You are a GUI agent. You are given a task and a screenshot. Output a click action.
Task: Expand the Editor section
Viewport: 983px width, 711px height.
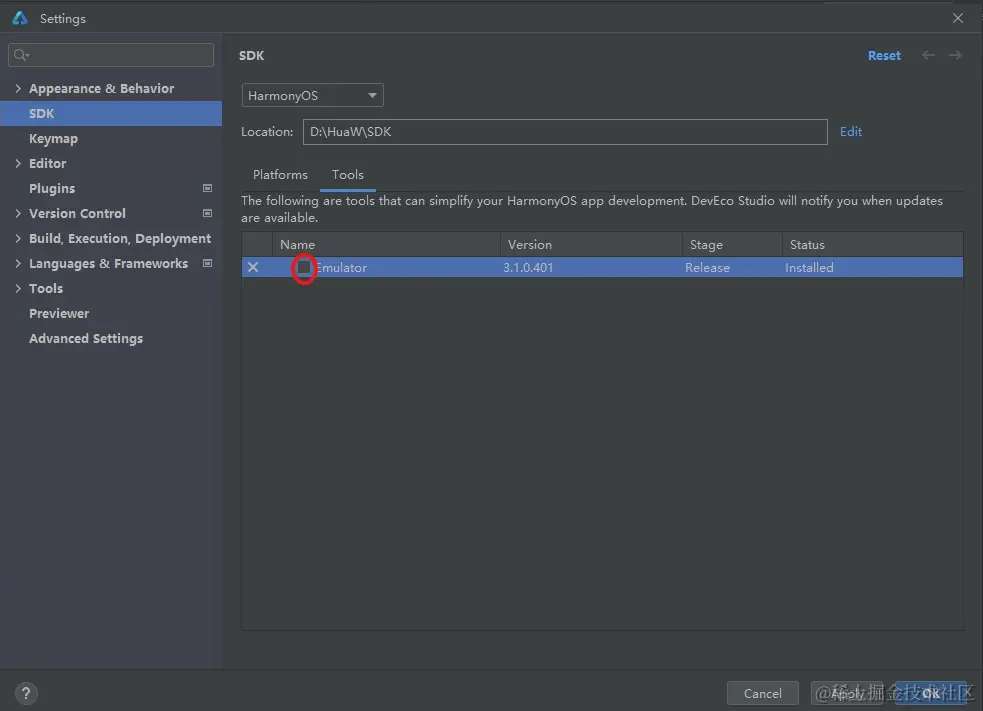click(x=18, y=164)
